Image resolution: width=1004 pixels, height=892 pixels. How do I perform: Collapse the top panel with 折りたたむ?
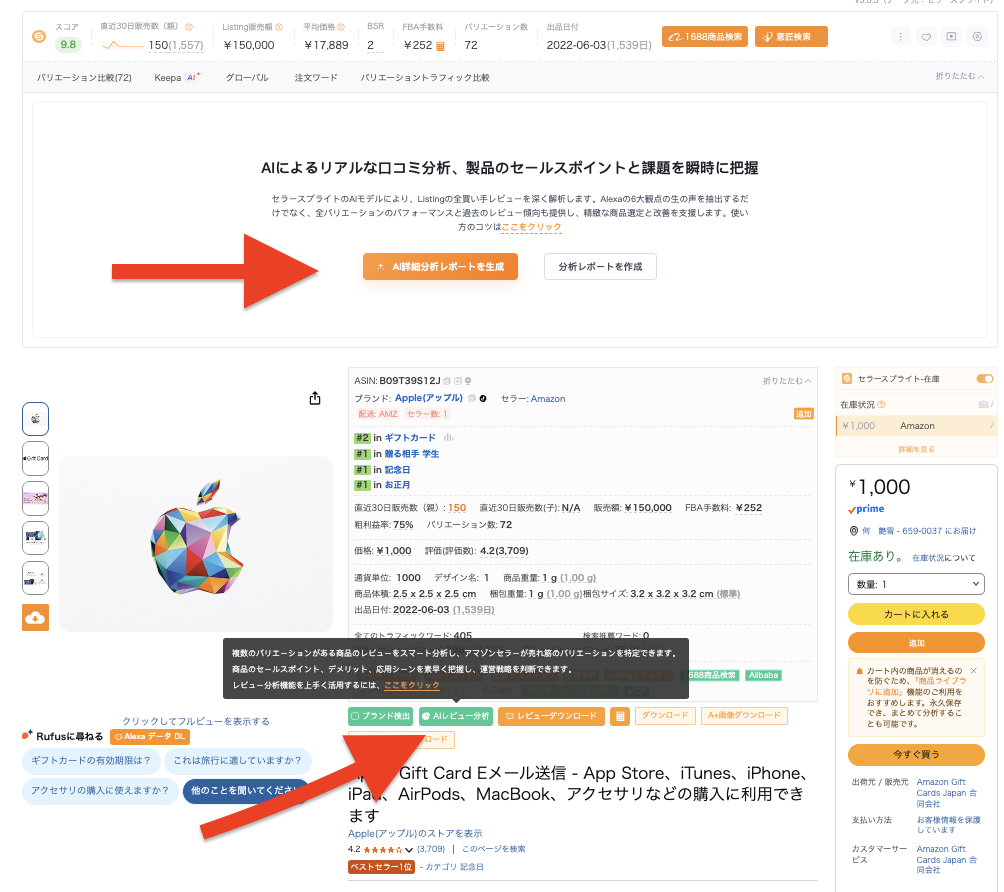click(x=959, y=76)
